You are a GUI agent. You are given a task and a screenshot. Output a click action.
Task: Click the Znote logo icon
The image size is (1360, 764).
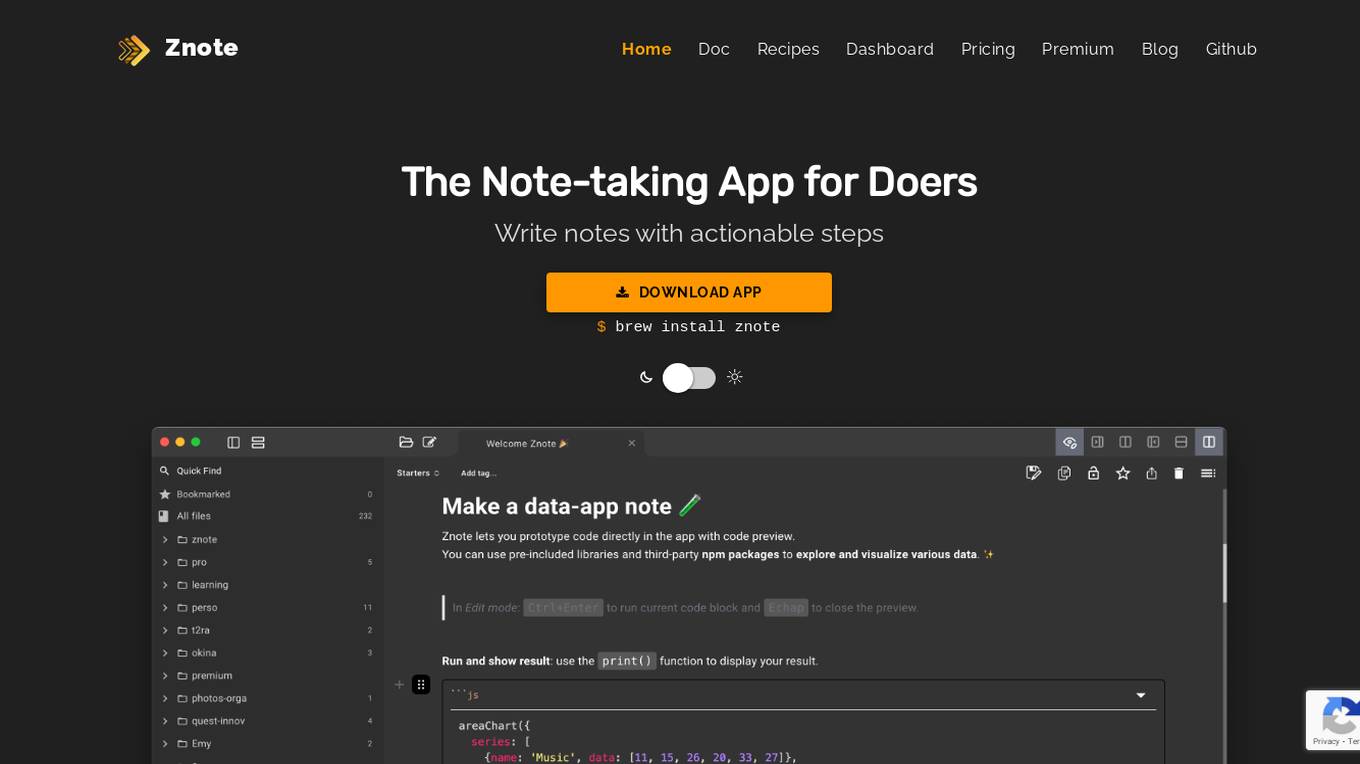tap(134, 50)
